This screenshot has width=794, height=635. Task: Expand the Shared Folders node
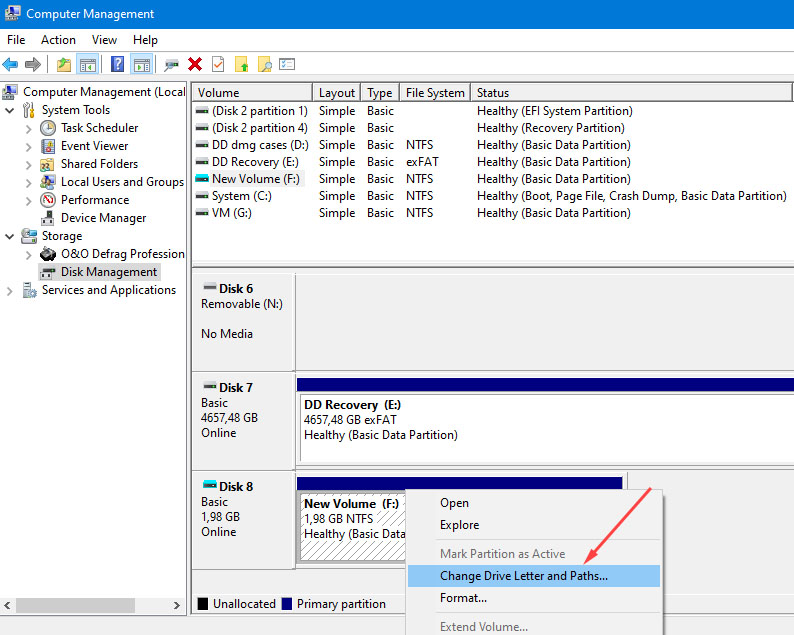tap(28, 165)
